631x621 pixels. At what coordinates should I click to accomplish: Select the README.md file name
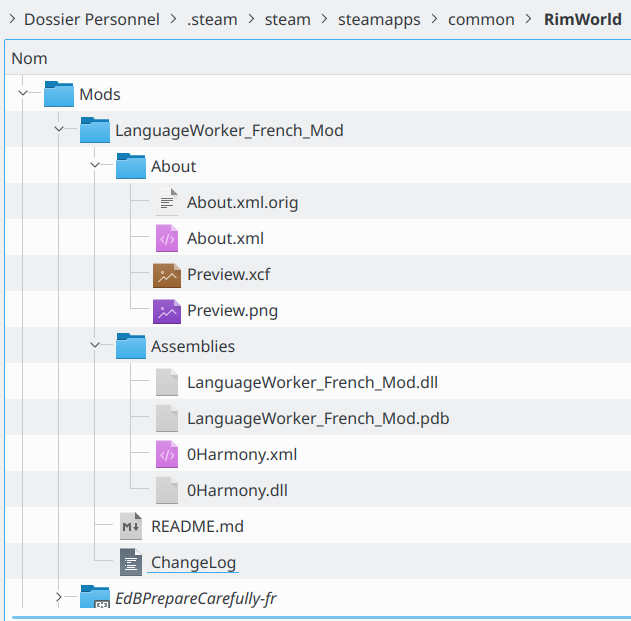pos(197,527)
